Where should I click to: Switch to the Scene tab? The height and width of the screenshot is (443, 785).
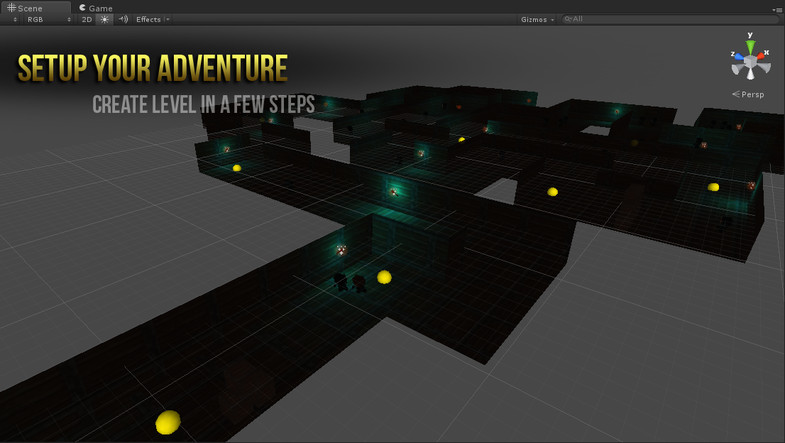pos(35,8)
